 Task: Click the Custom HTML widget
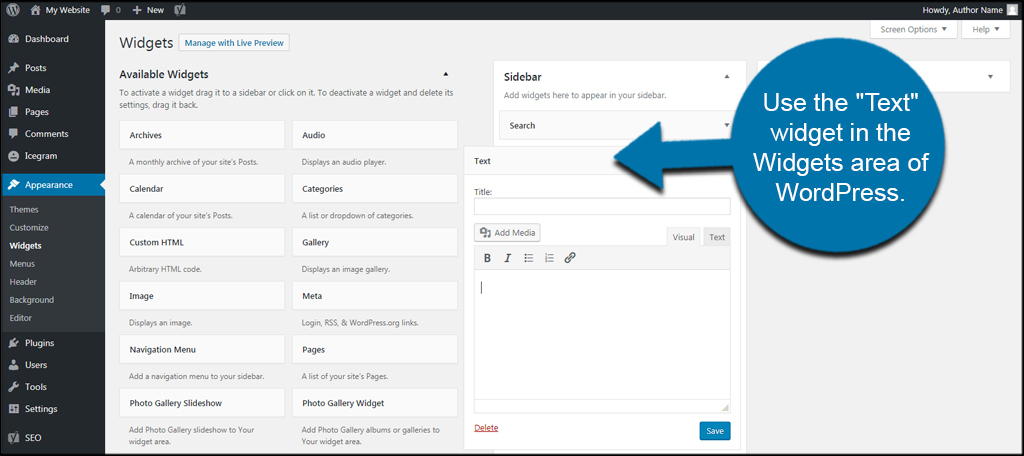pos(202,242)
